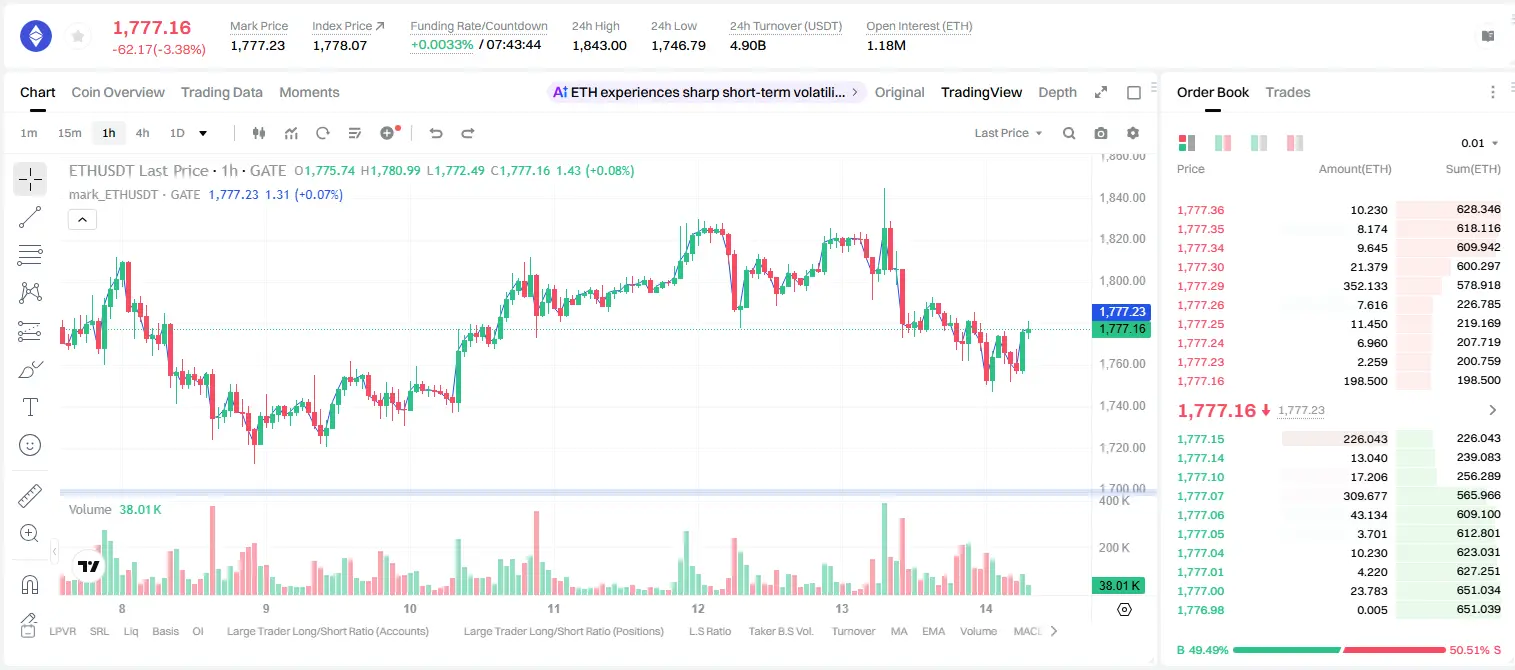Choose the text annotation tool

(x=30, y=407)
